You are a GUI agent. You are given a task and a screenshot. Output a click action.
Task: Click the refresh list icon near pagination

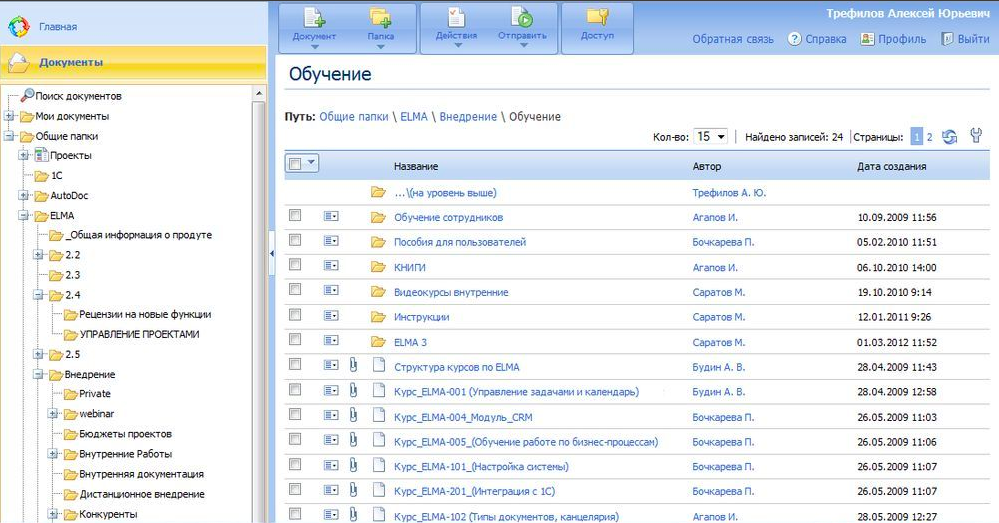click(949, 137)
